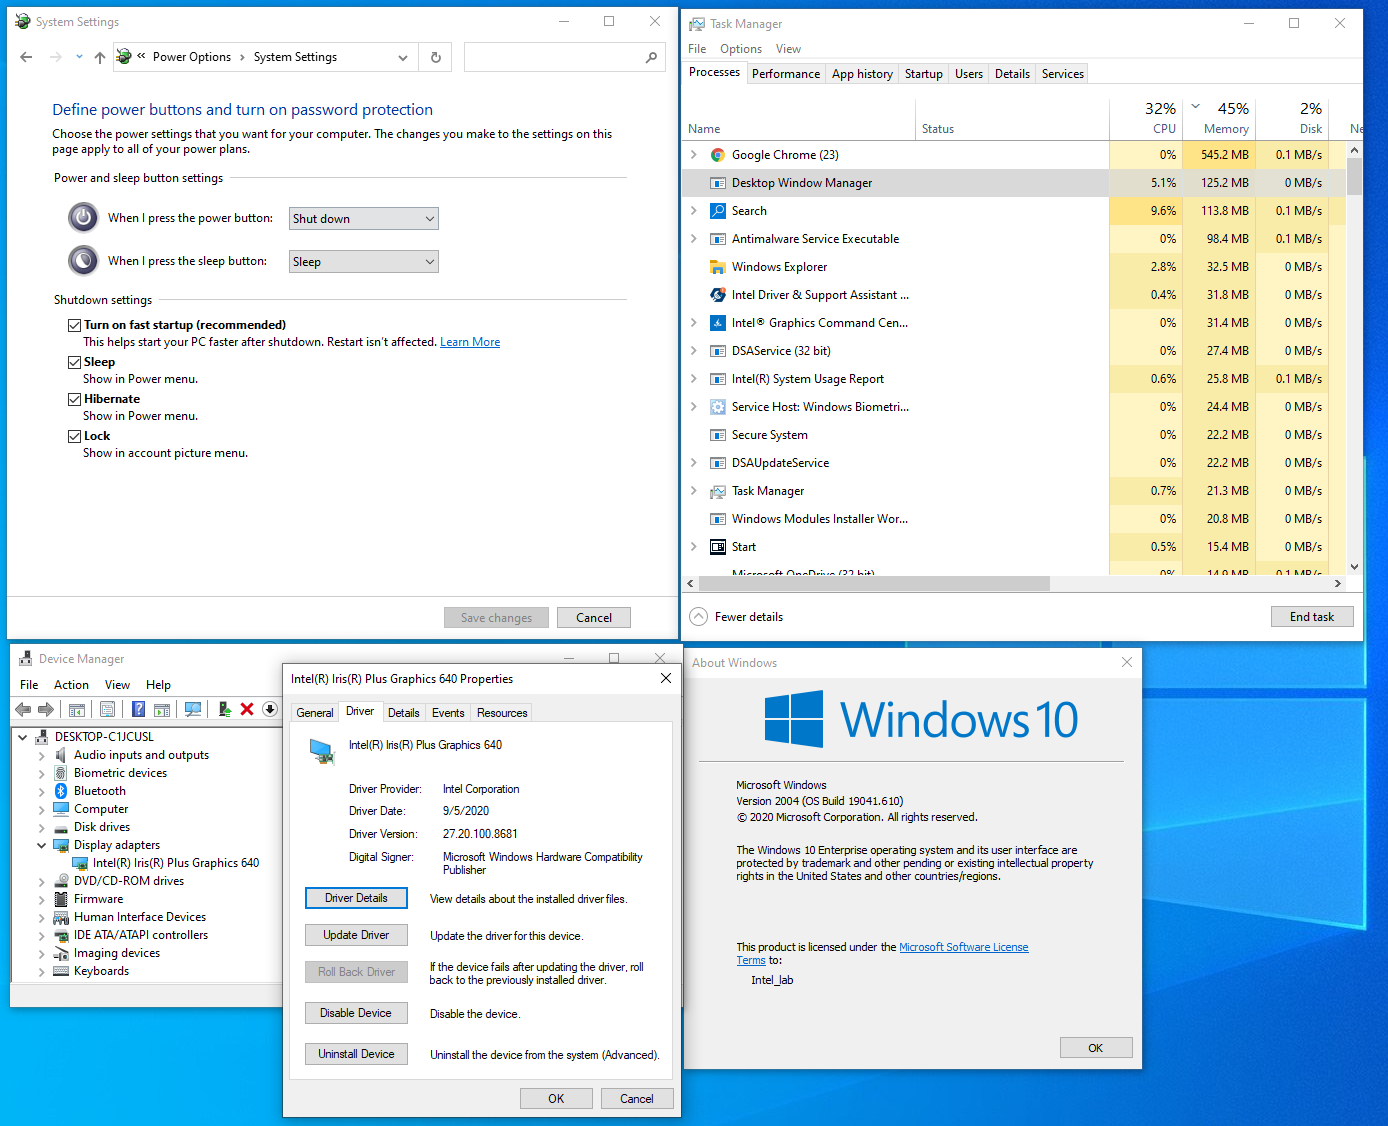Click the search box in System Settings
Viewport: 1388px width, 1126px height.
[555, 57]
